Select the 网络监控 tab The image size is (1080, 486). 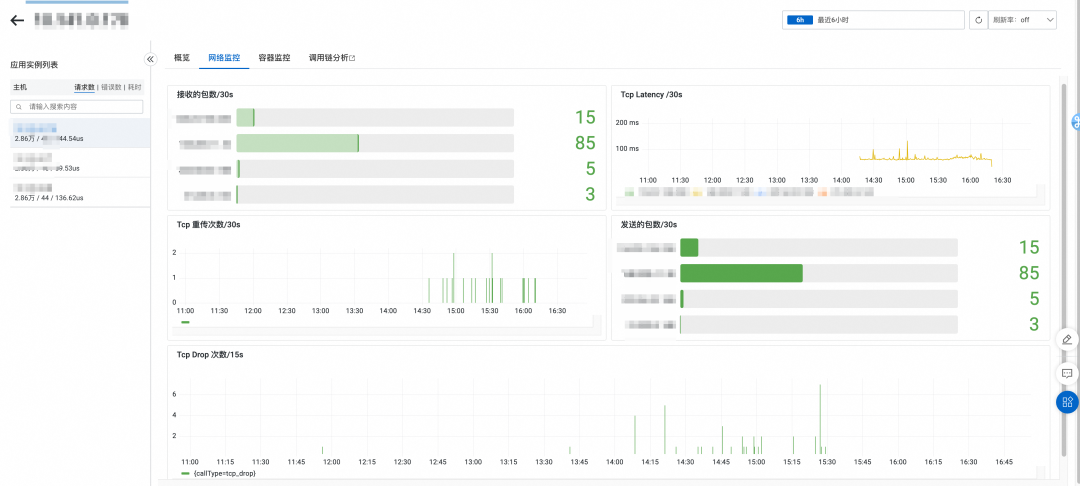[224, 58]
